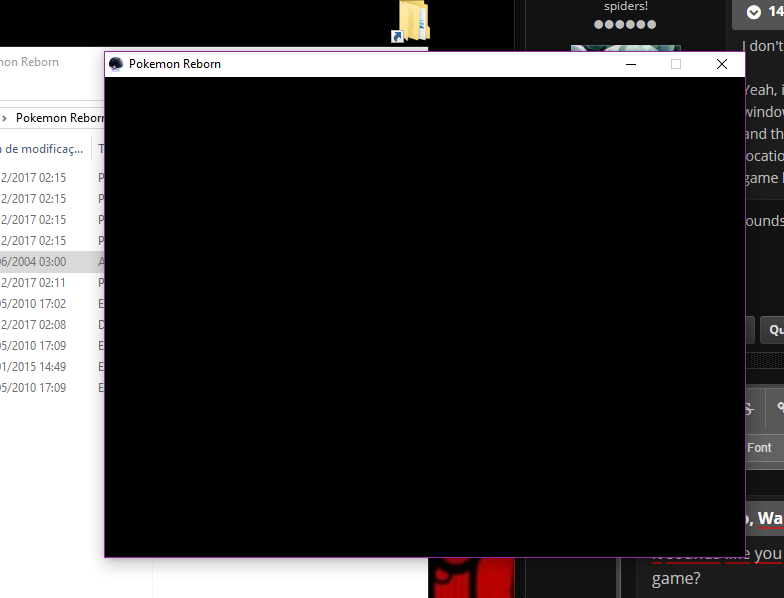Click the strikethrough icon in forum editor
784x598 pixels.
[748, 409]
